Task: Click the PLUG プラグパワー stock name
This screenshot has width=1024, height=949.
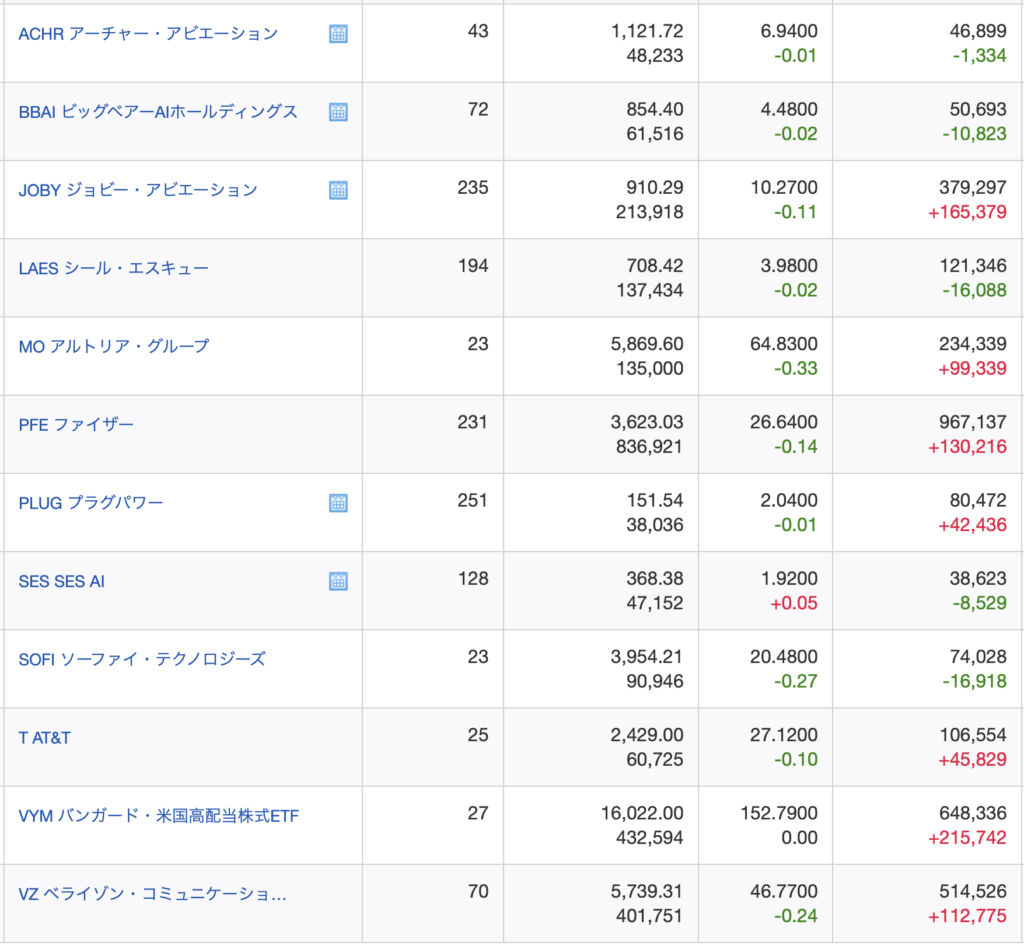Action: [91, 503]
